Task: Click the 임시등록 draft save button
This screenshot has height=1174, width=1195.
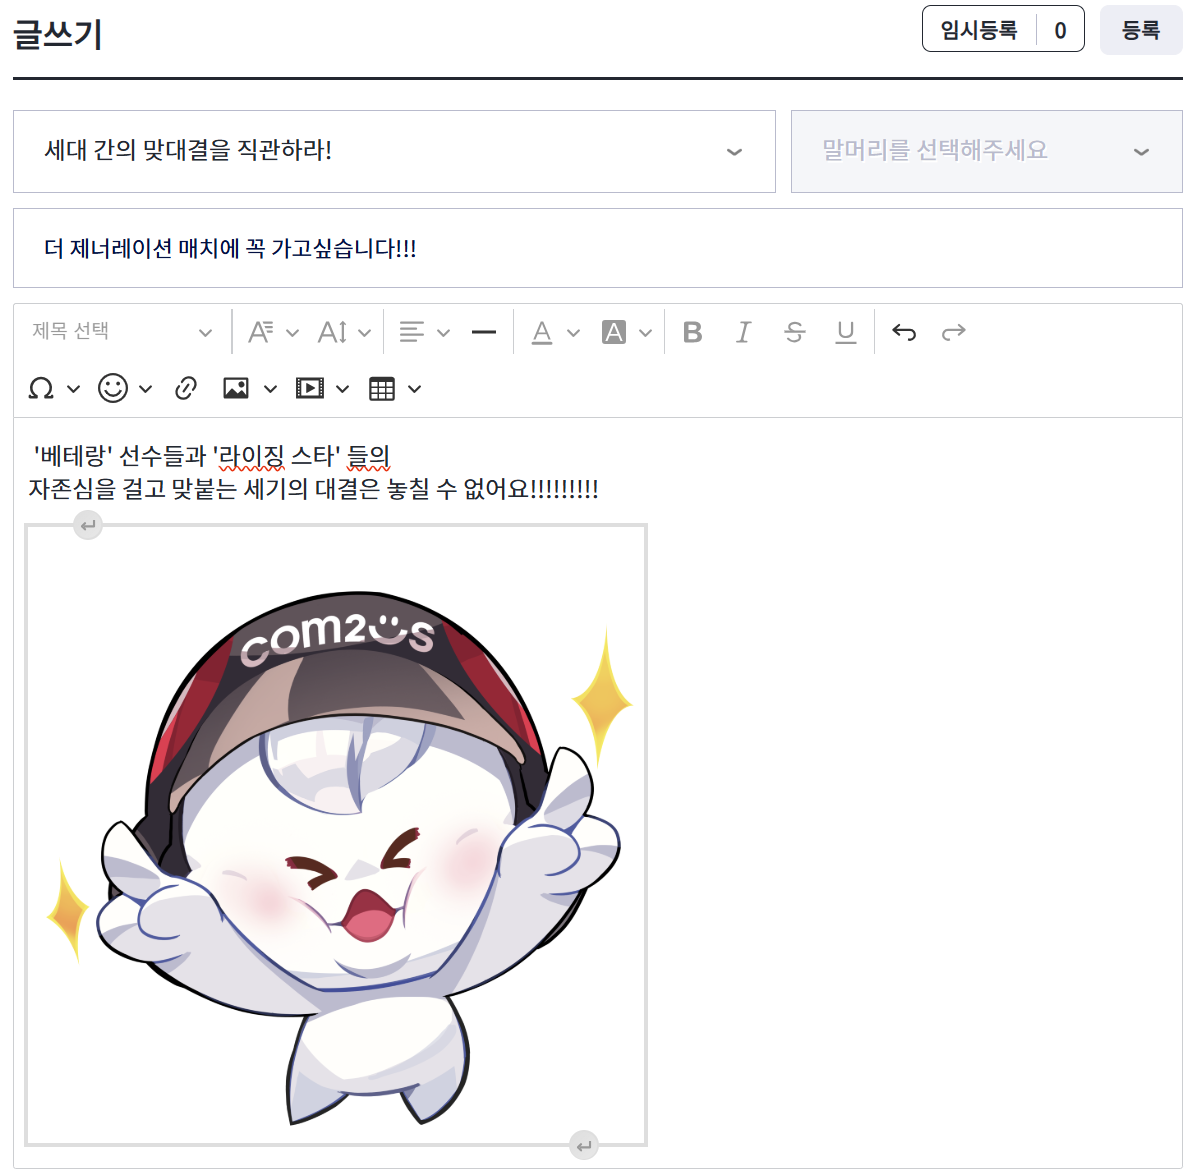Action: click(979, 30)
